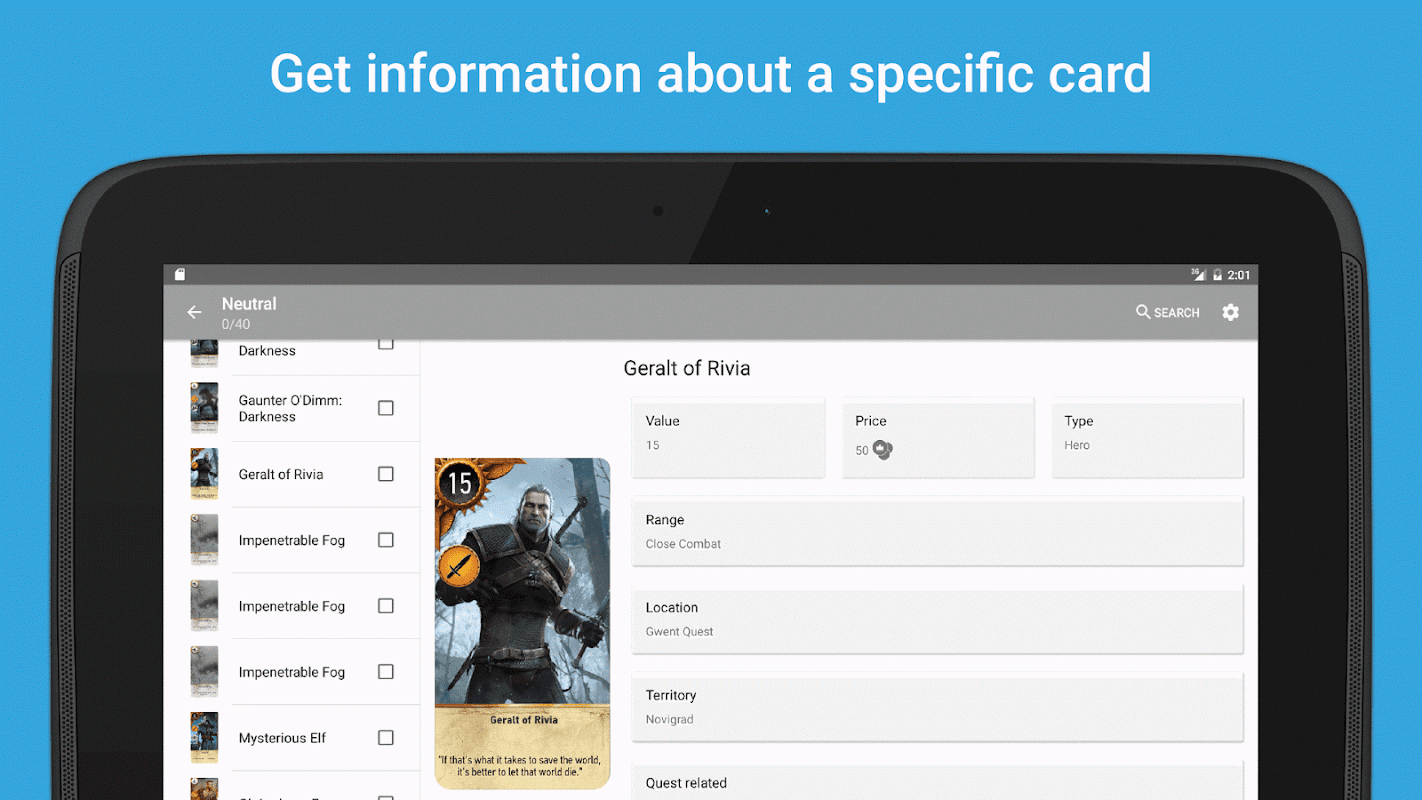Open the Search button in the toolbar
The height and width of the screenshot is (800, 1422).
click(x=1167, y=313)
